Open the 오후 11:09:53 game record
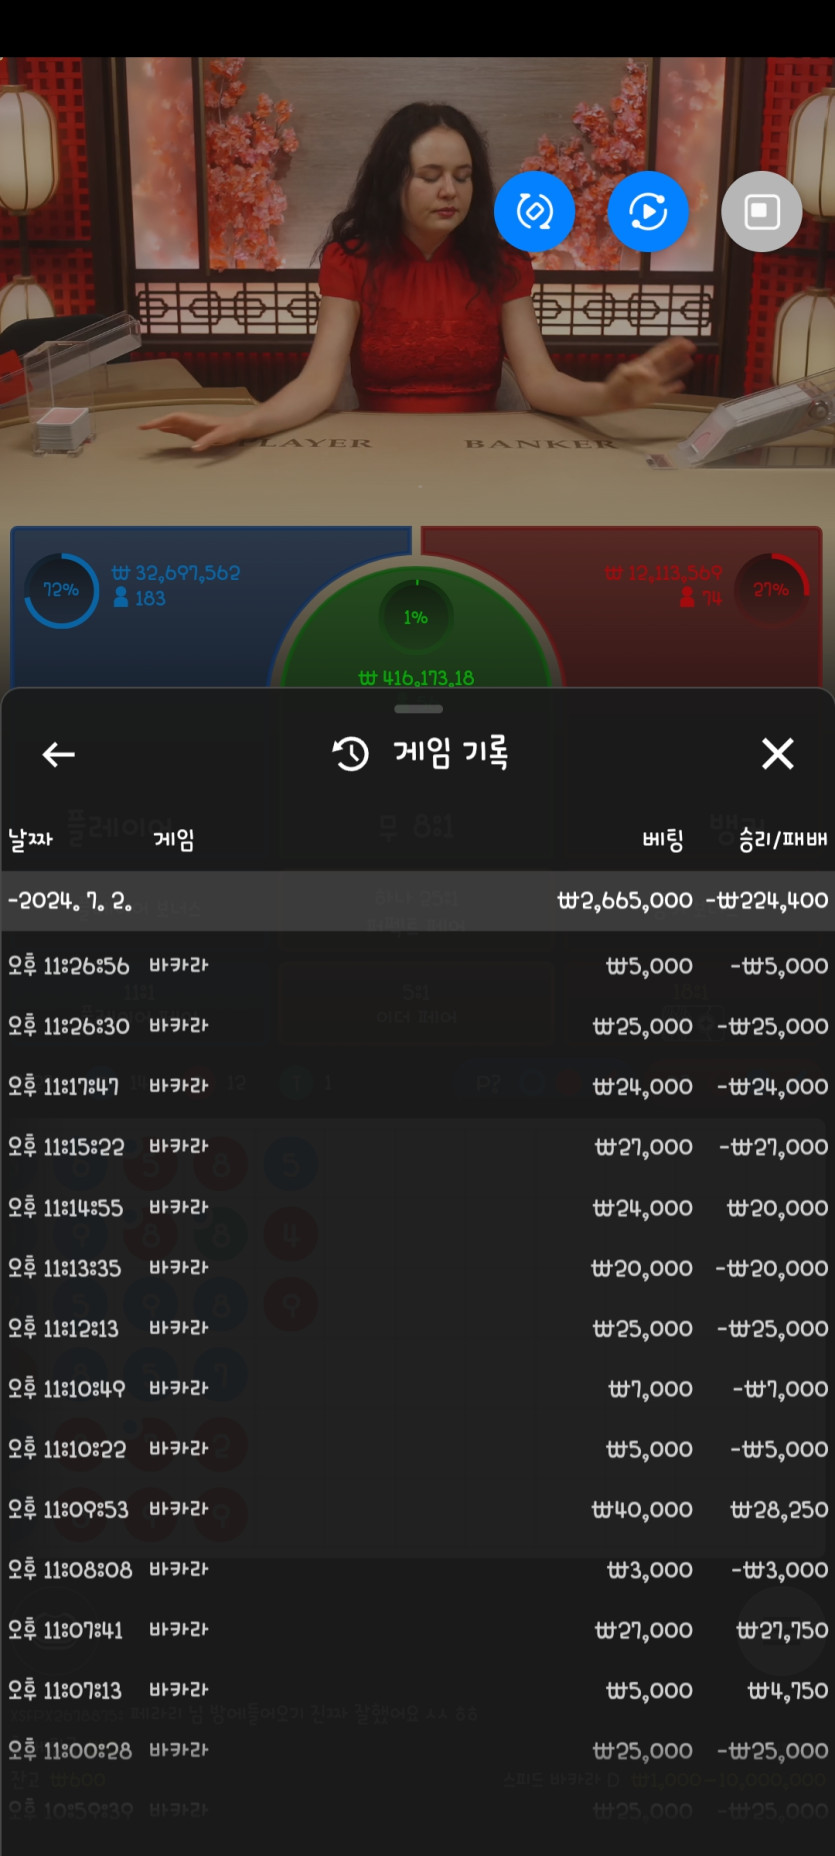835x1856 pixels. (x=418, y=1509)
